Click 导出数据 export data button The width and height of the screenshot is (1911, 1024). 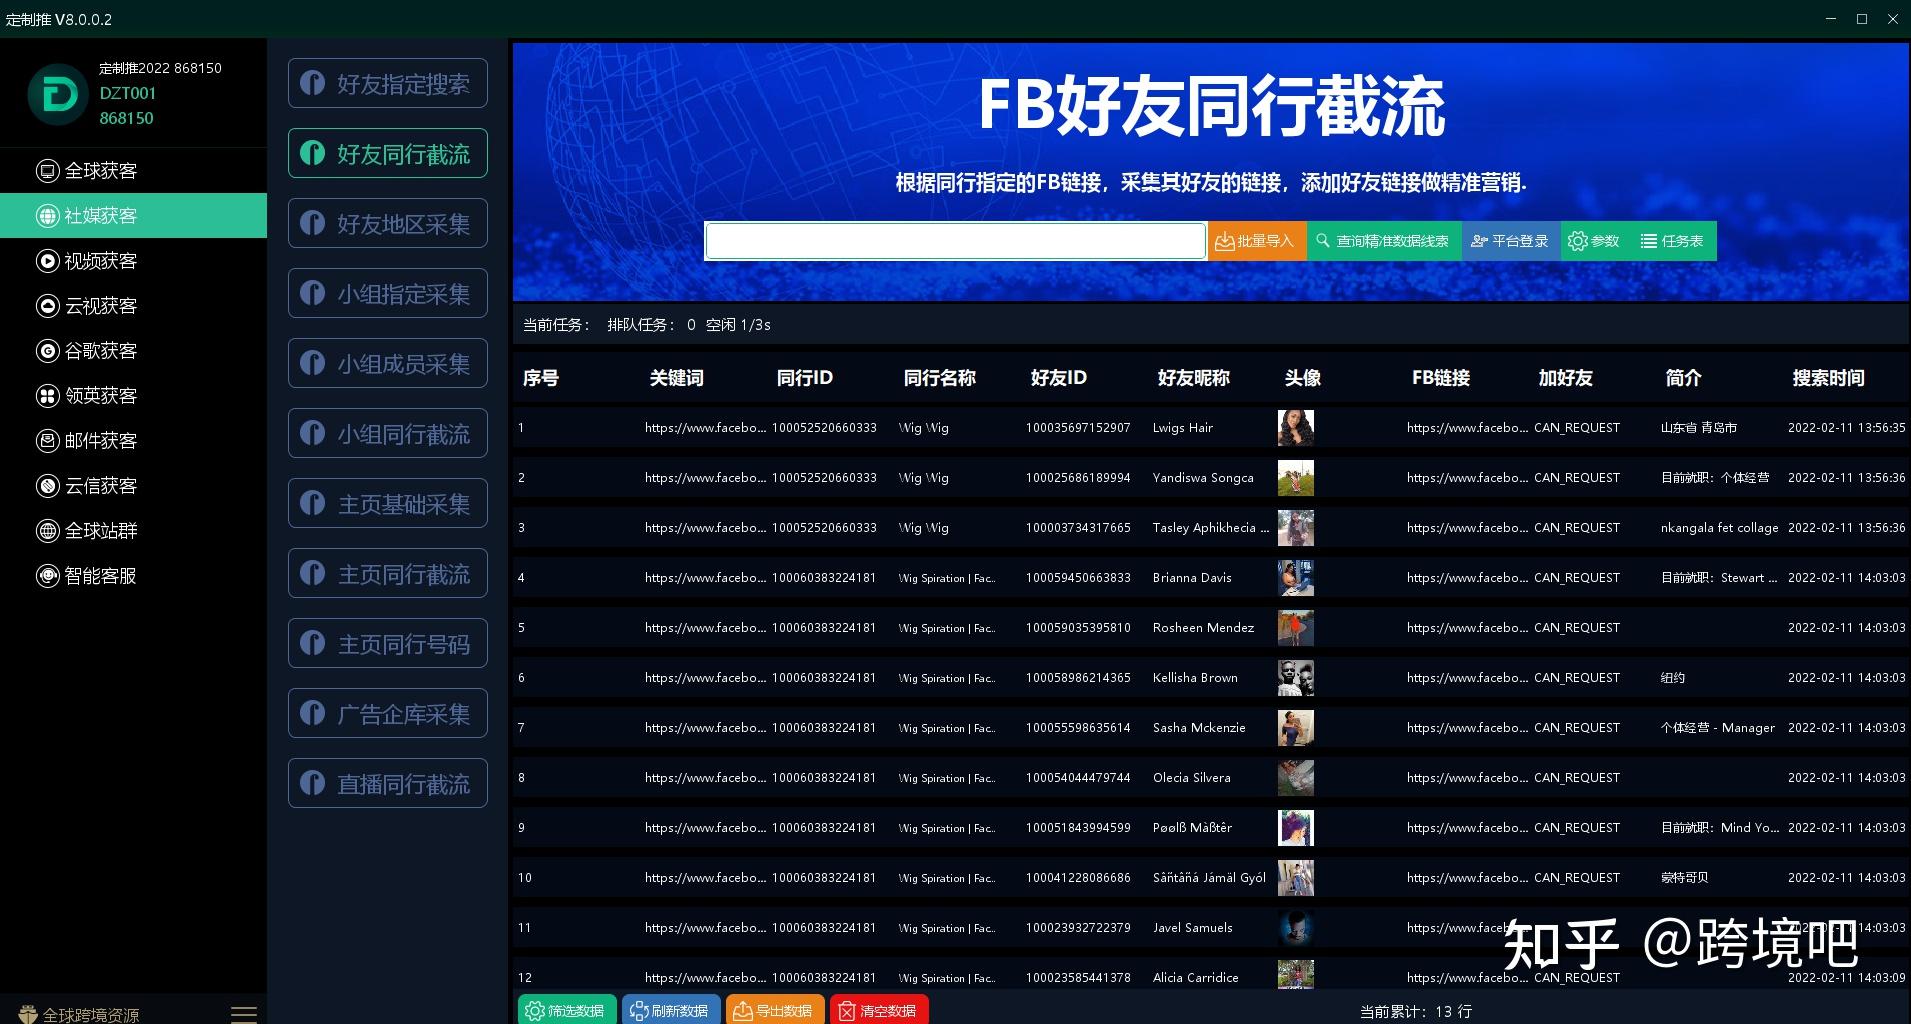pyautogui.click(x=775, y=1011)
